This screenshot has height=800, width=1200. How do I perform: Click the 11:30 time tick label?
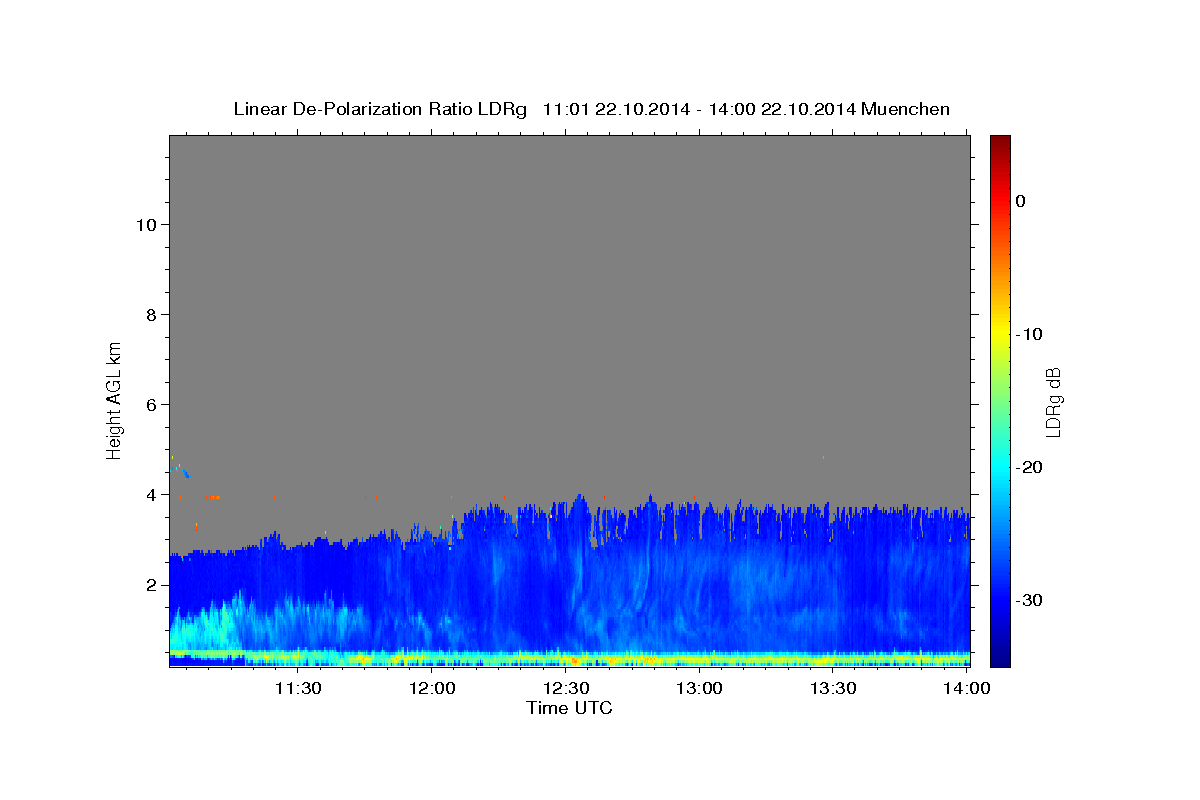click(298, 688)
